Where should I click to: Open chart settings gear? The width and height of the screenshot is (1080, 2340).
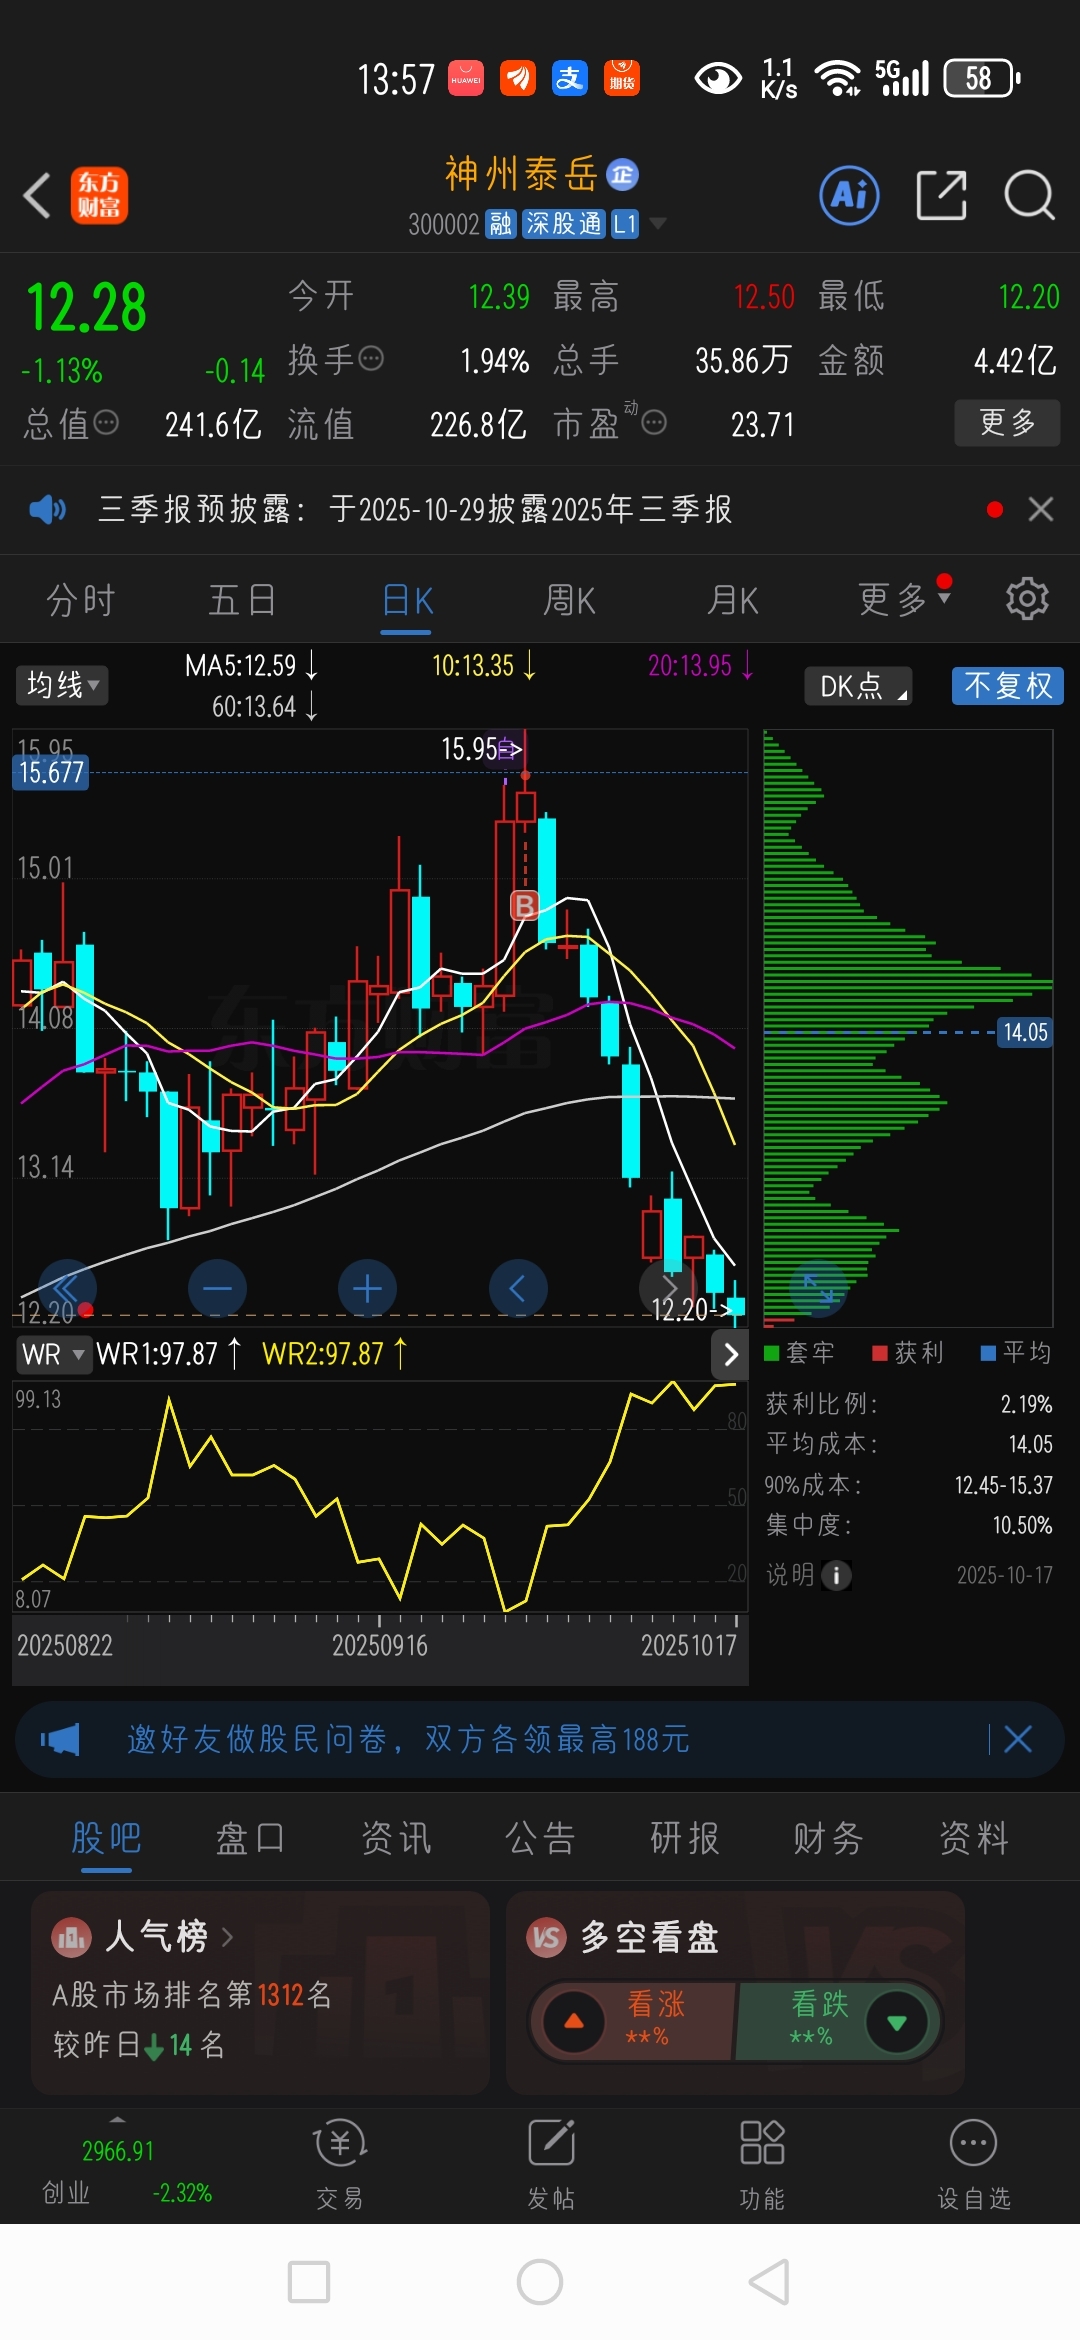click(x=1027, y=599)
